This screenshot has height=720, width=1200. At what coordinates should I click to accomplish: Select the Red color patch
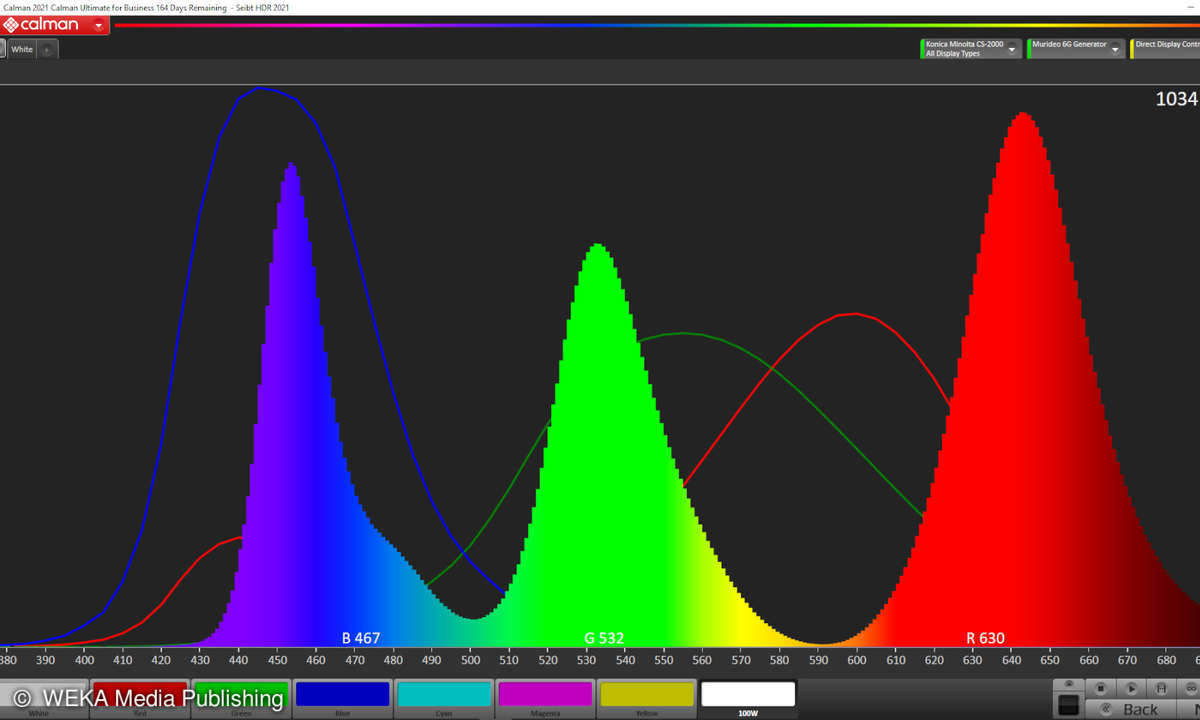click(139, 697)
